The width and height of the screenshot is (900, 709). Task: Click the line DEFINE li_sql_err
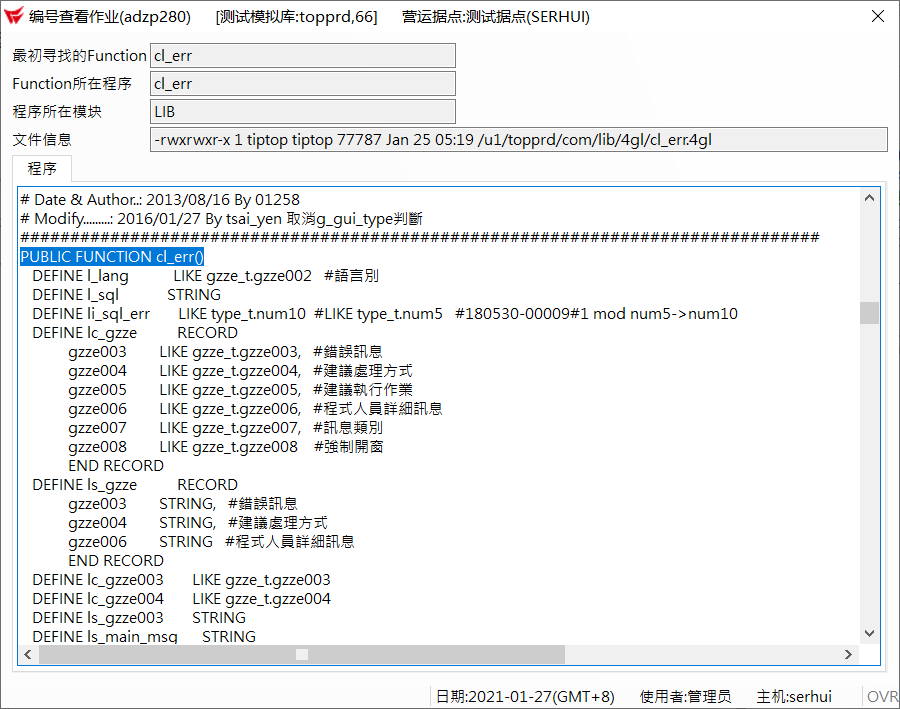(385, 313)
